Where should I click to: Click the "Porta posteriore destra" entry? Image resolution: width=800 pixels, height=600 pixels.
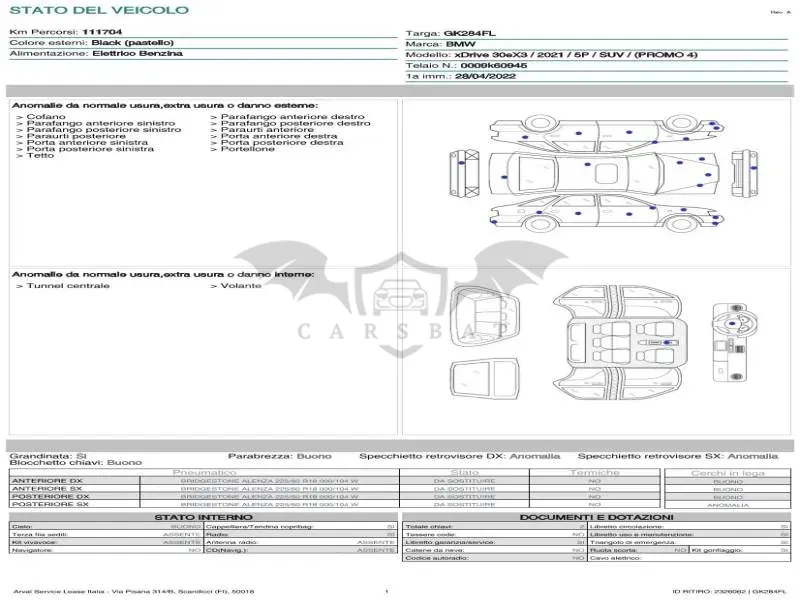click(282, 143)
